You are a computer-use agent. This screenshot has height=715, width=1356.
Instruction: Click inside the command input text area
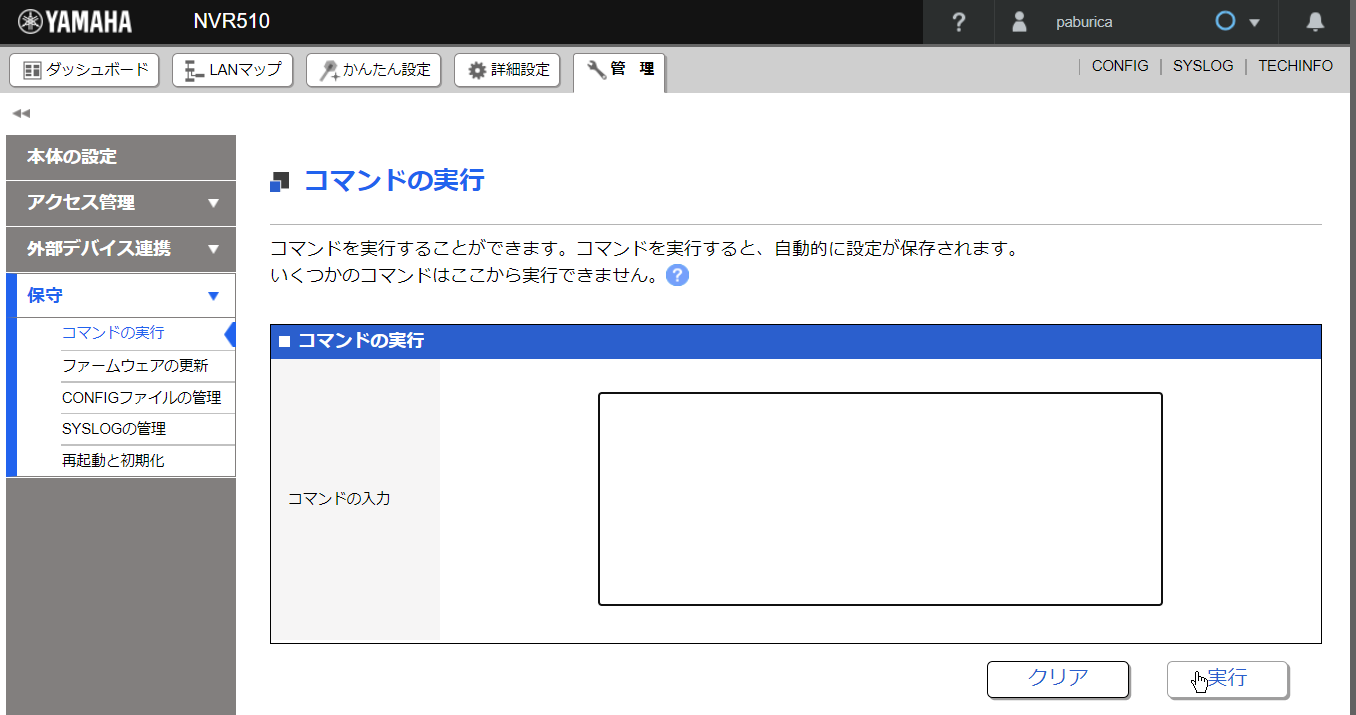[880, 499]
